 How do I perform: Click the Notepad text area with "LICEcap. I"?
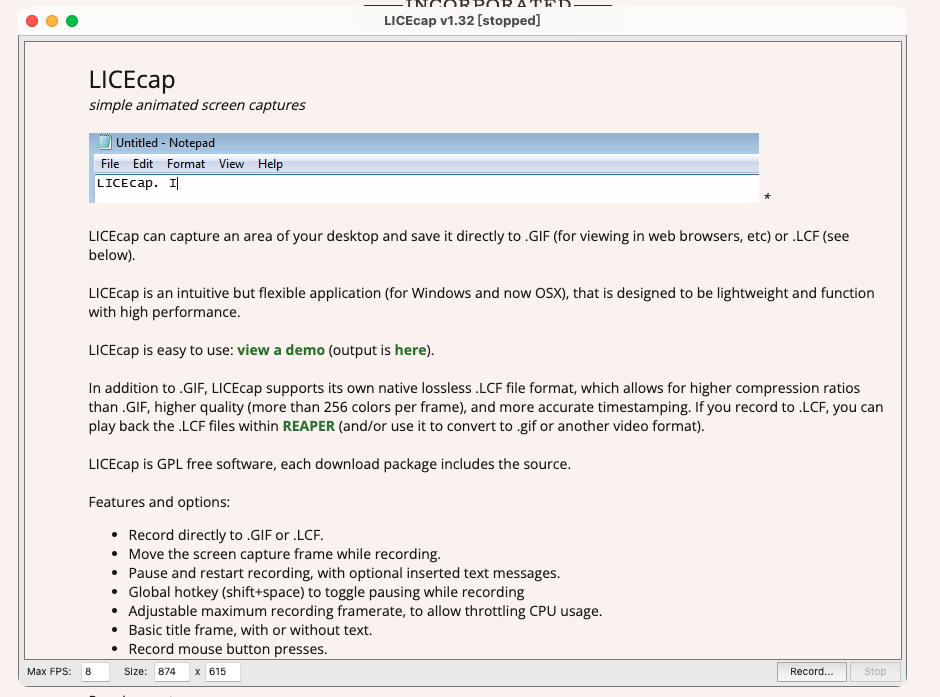(400, 187)
